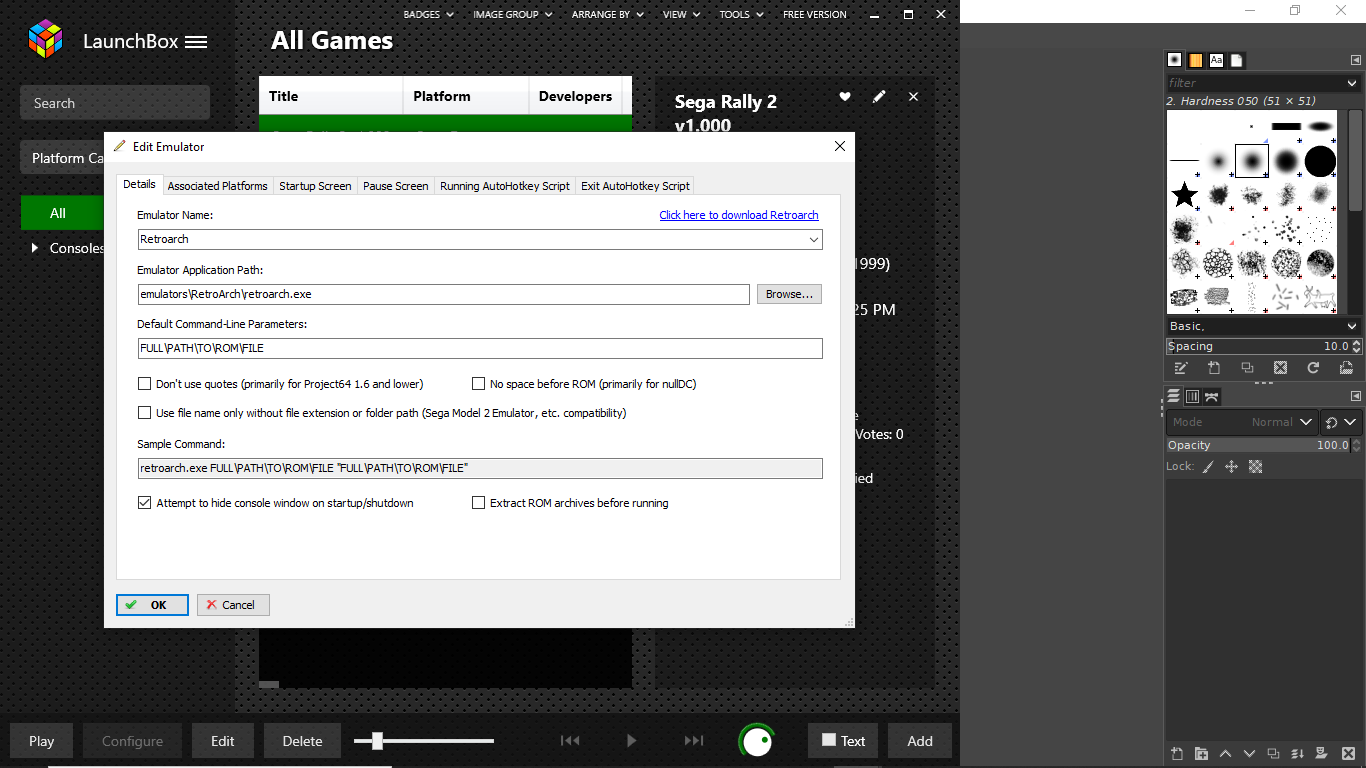Viewport: 1366px width, 768px height.
Task: Click delete layer icon at bottom
Action: [x=1347, y=754]
